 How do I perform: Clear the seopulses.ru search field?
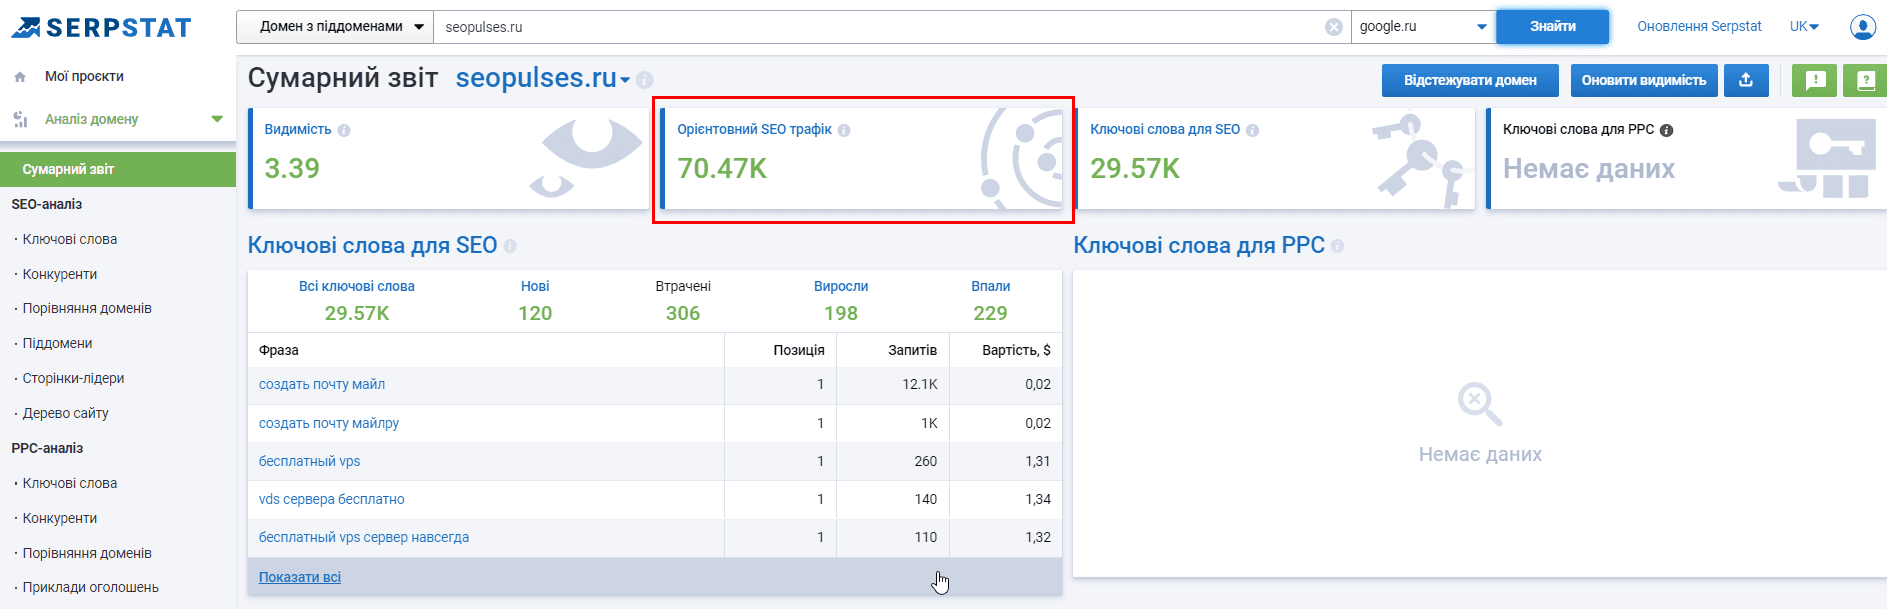click(1333, 27)
